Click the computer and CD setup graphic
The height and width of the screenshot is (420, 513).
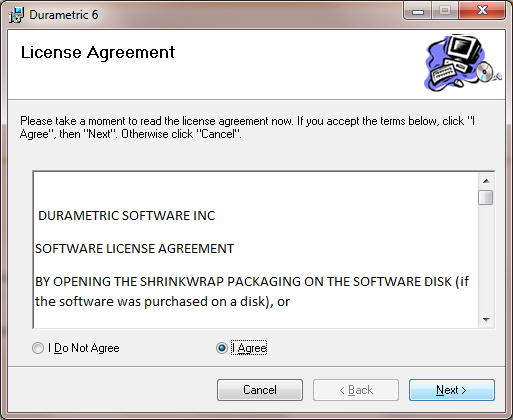(462, 63)
